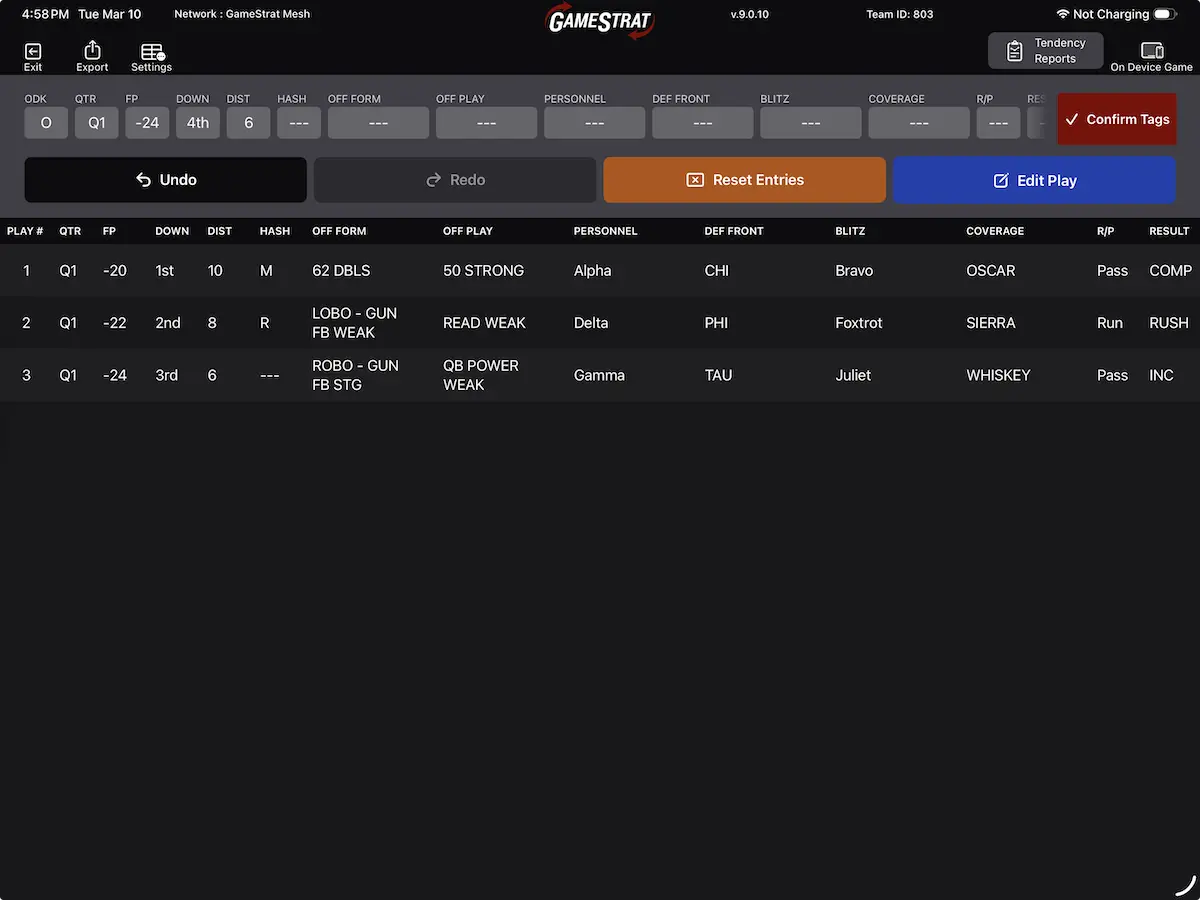Open the DOWN field showing 4th
This screenshot has height=900, width=1200.
tap(198, 123)
